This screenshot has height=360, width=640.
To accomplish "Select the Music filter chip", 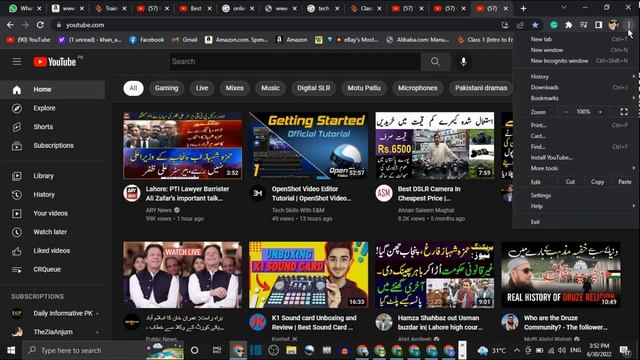I will (270, 88).
